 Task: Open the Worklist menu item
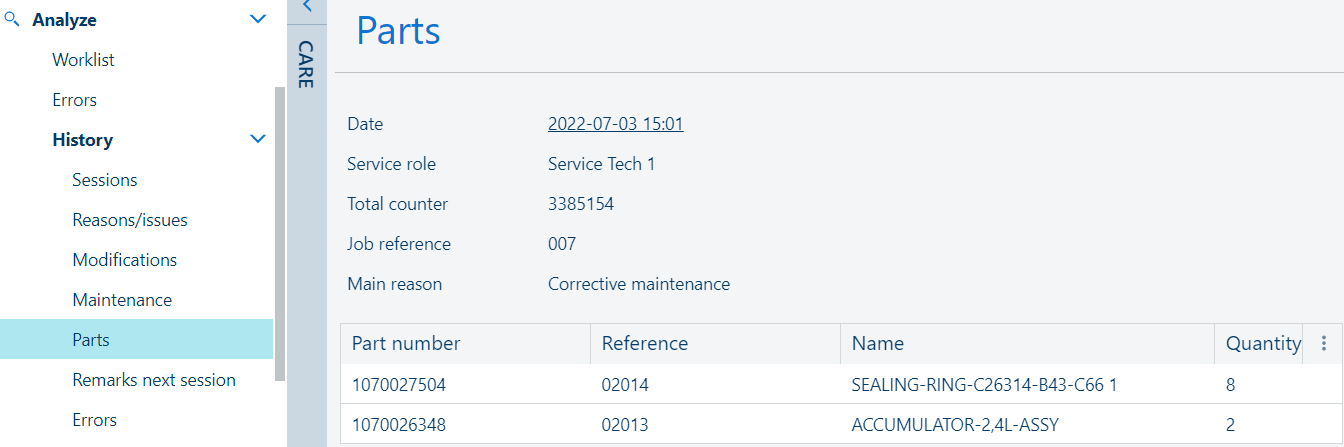click(83, 60)
